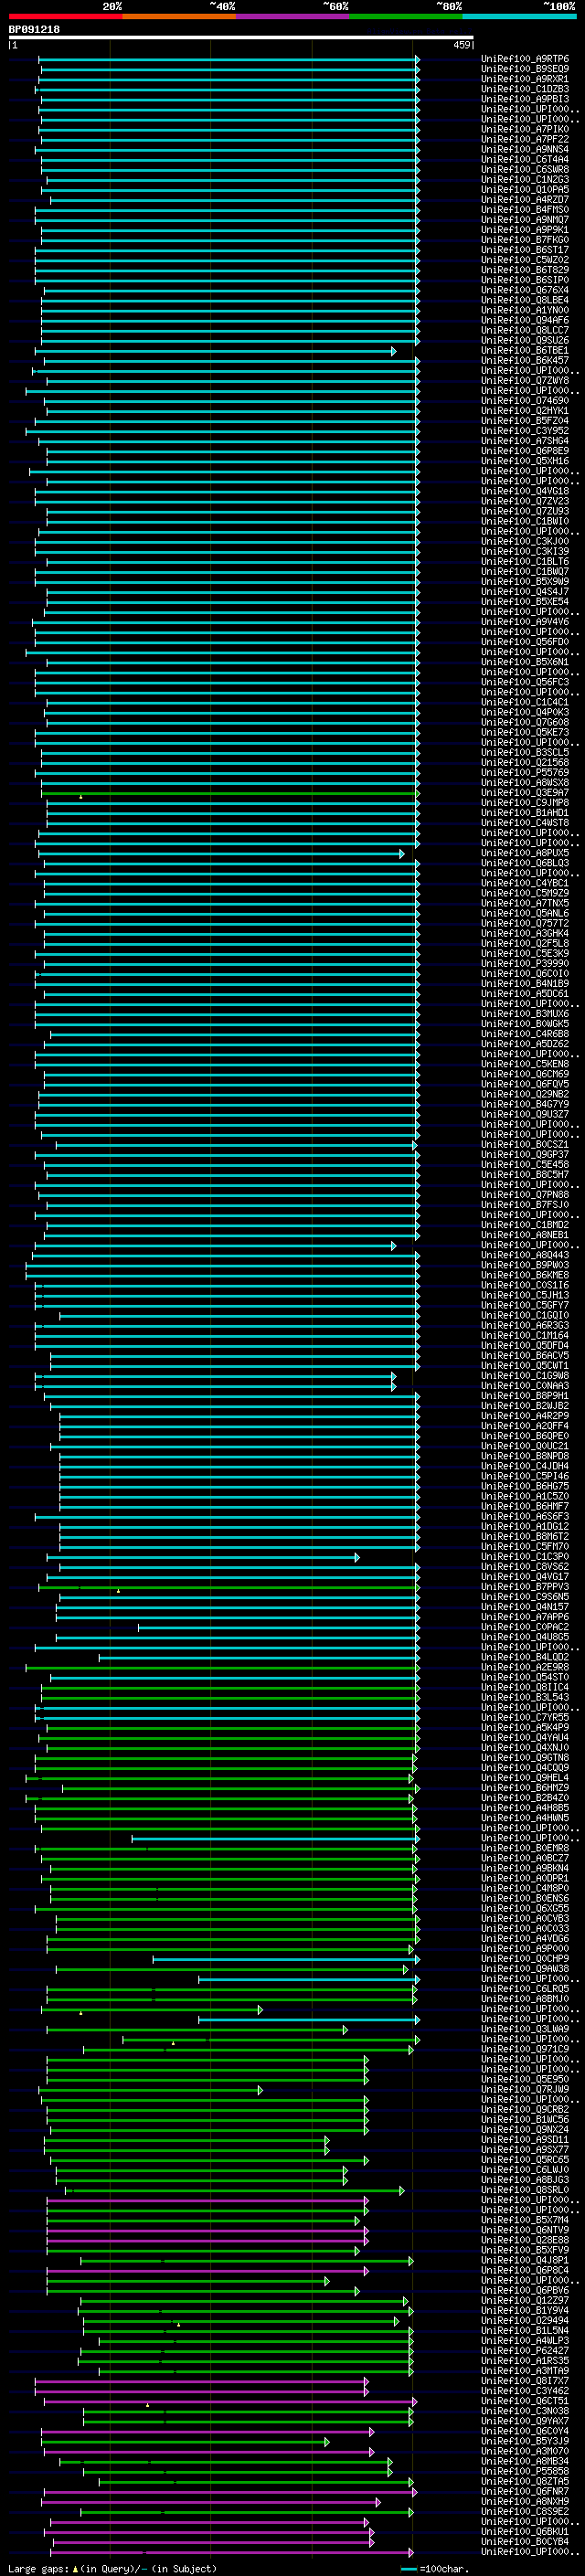Select hit label UniRef100_B4FMS0

525,210
